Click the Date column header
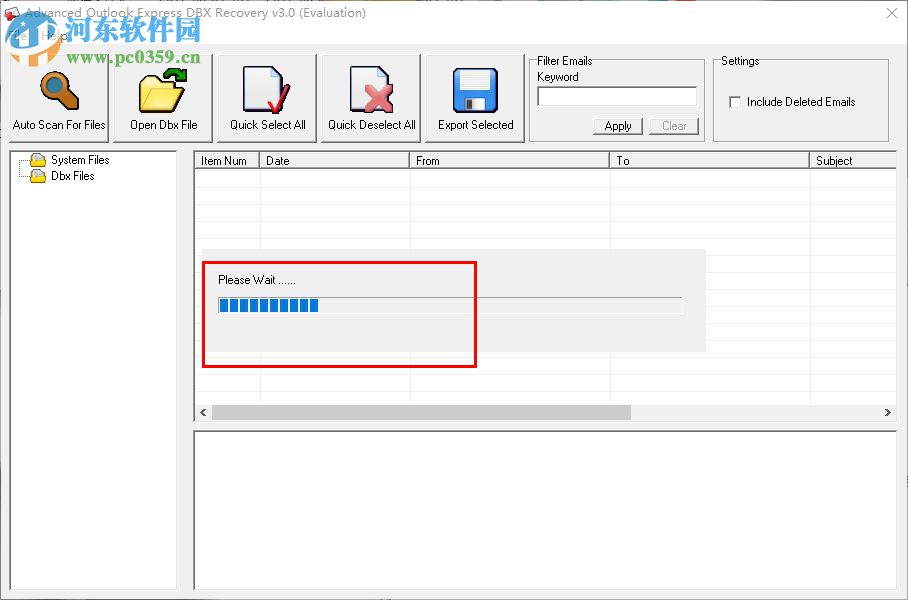Screen dimensions: 908x600 point(333,160)
